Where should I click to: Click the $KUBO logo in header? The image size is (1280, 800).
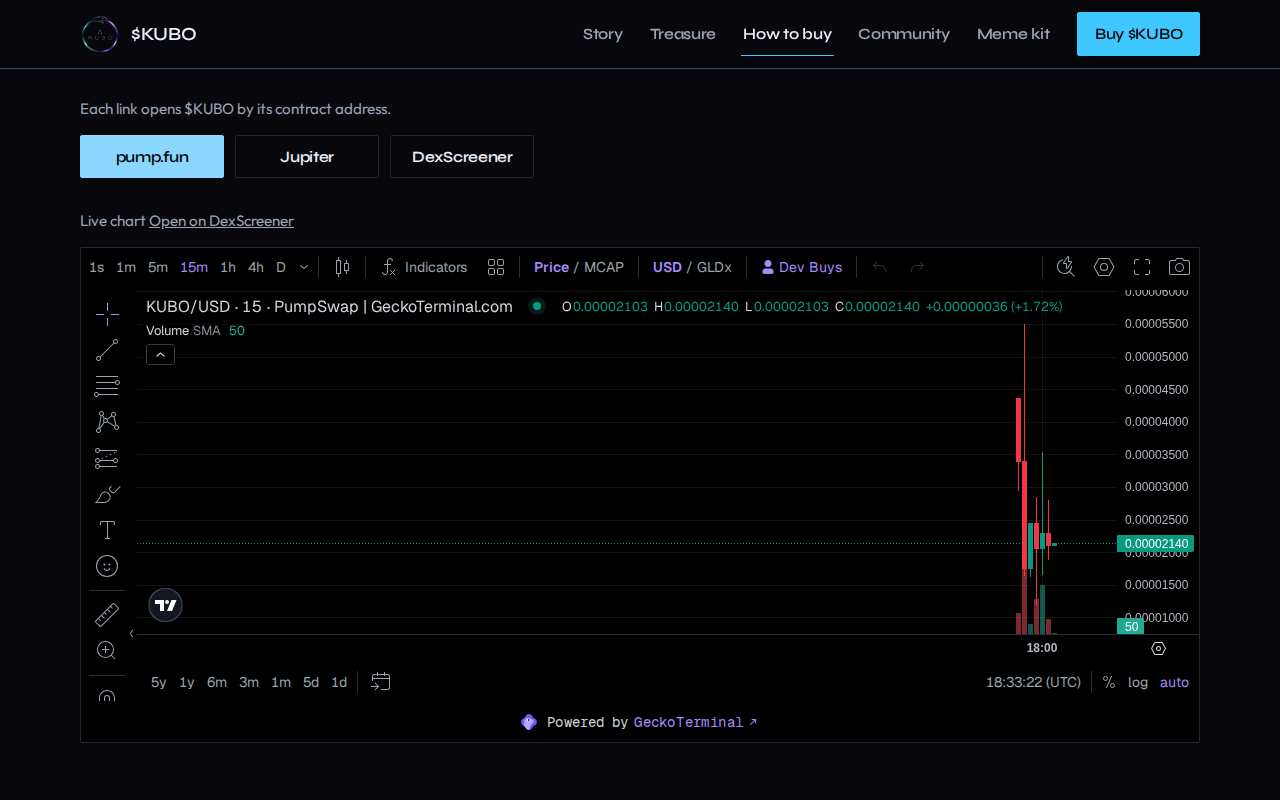pyautogui.click(x=139, y=34)
